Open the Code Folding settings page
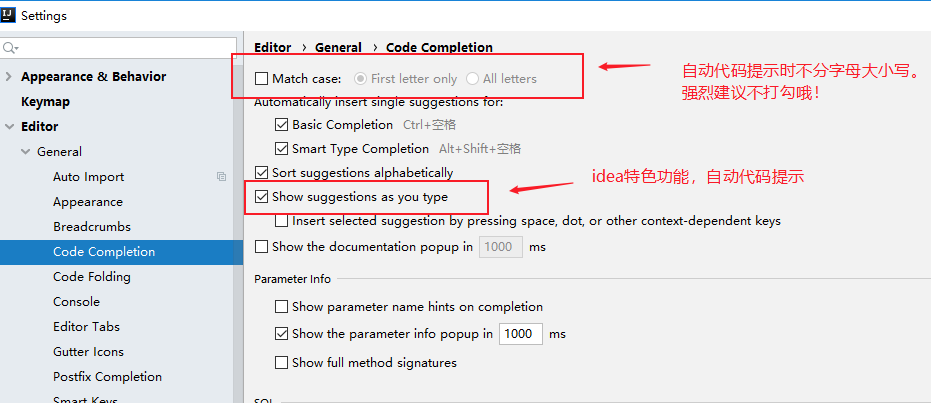Image resolution: width=931 pixels, height=403 pixels. coord(91,277)
